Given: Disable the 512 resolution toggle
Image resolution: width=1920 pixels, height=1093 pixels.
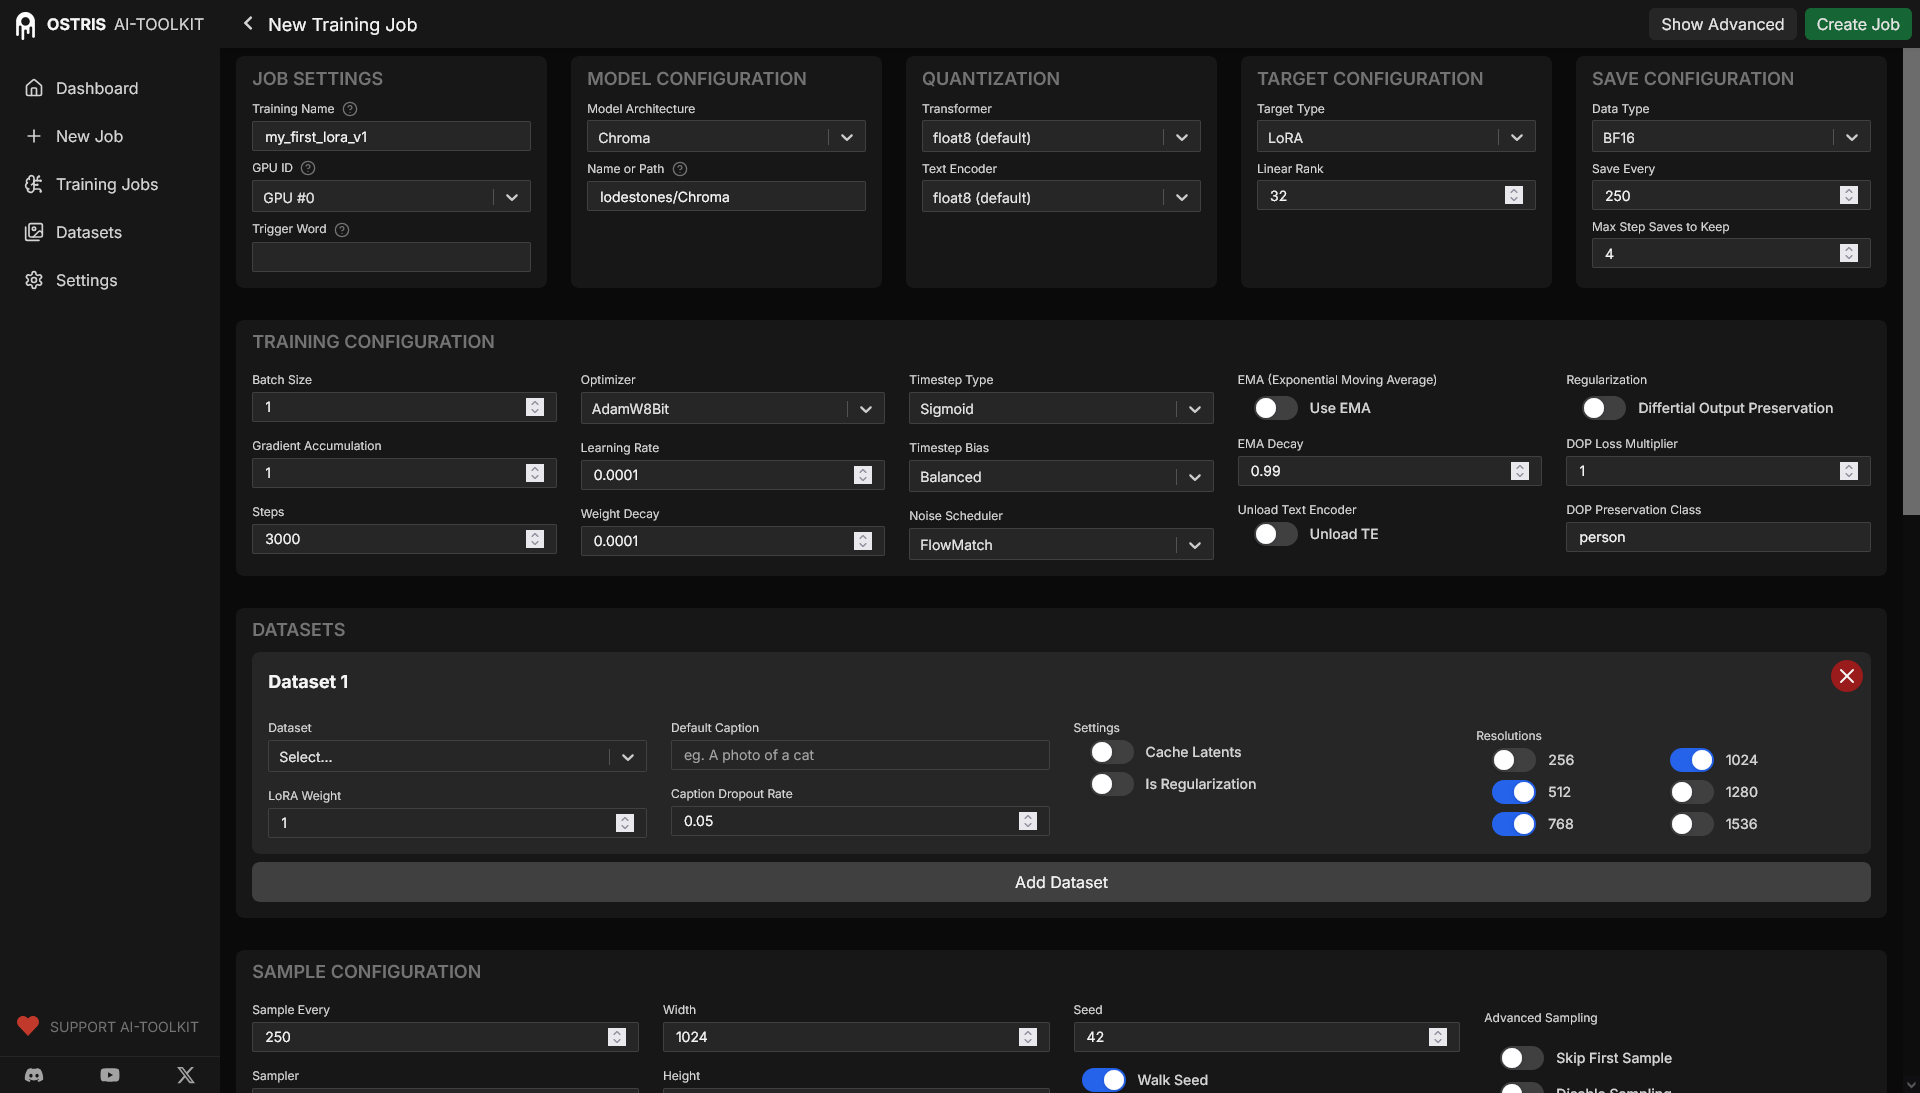Looking at the screenshot, I should coord(1513,792).
